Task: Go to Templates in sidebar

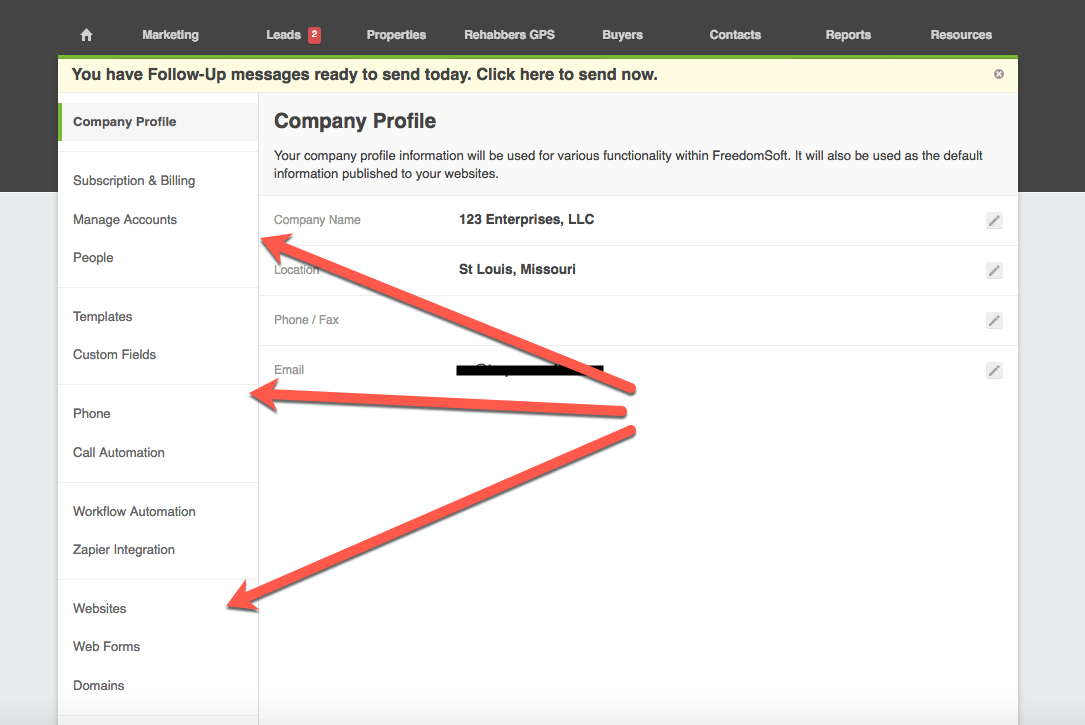Action: (103, 317)
